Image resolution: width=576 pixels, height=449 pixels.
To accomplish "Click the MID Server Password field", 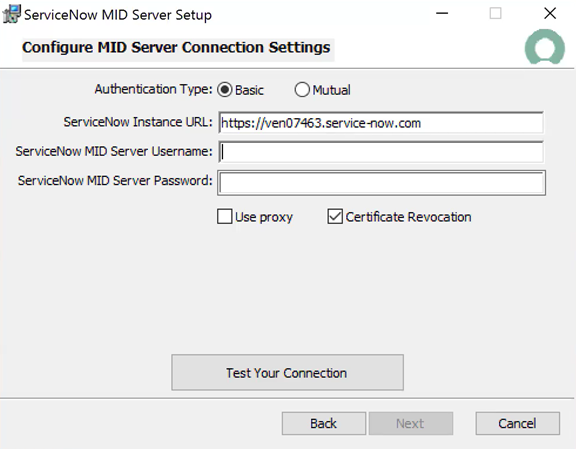I will coord(382,183).
